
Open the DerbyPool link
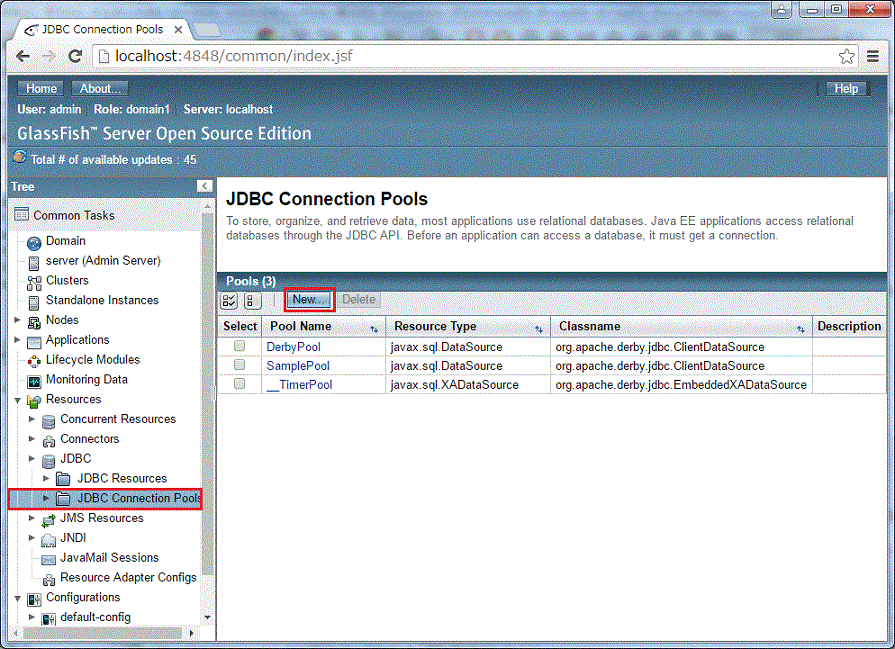click(293, 347)
